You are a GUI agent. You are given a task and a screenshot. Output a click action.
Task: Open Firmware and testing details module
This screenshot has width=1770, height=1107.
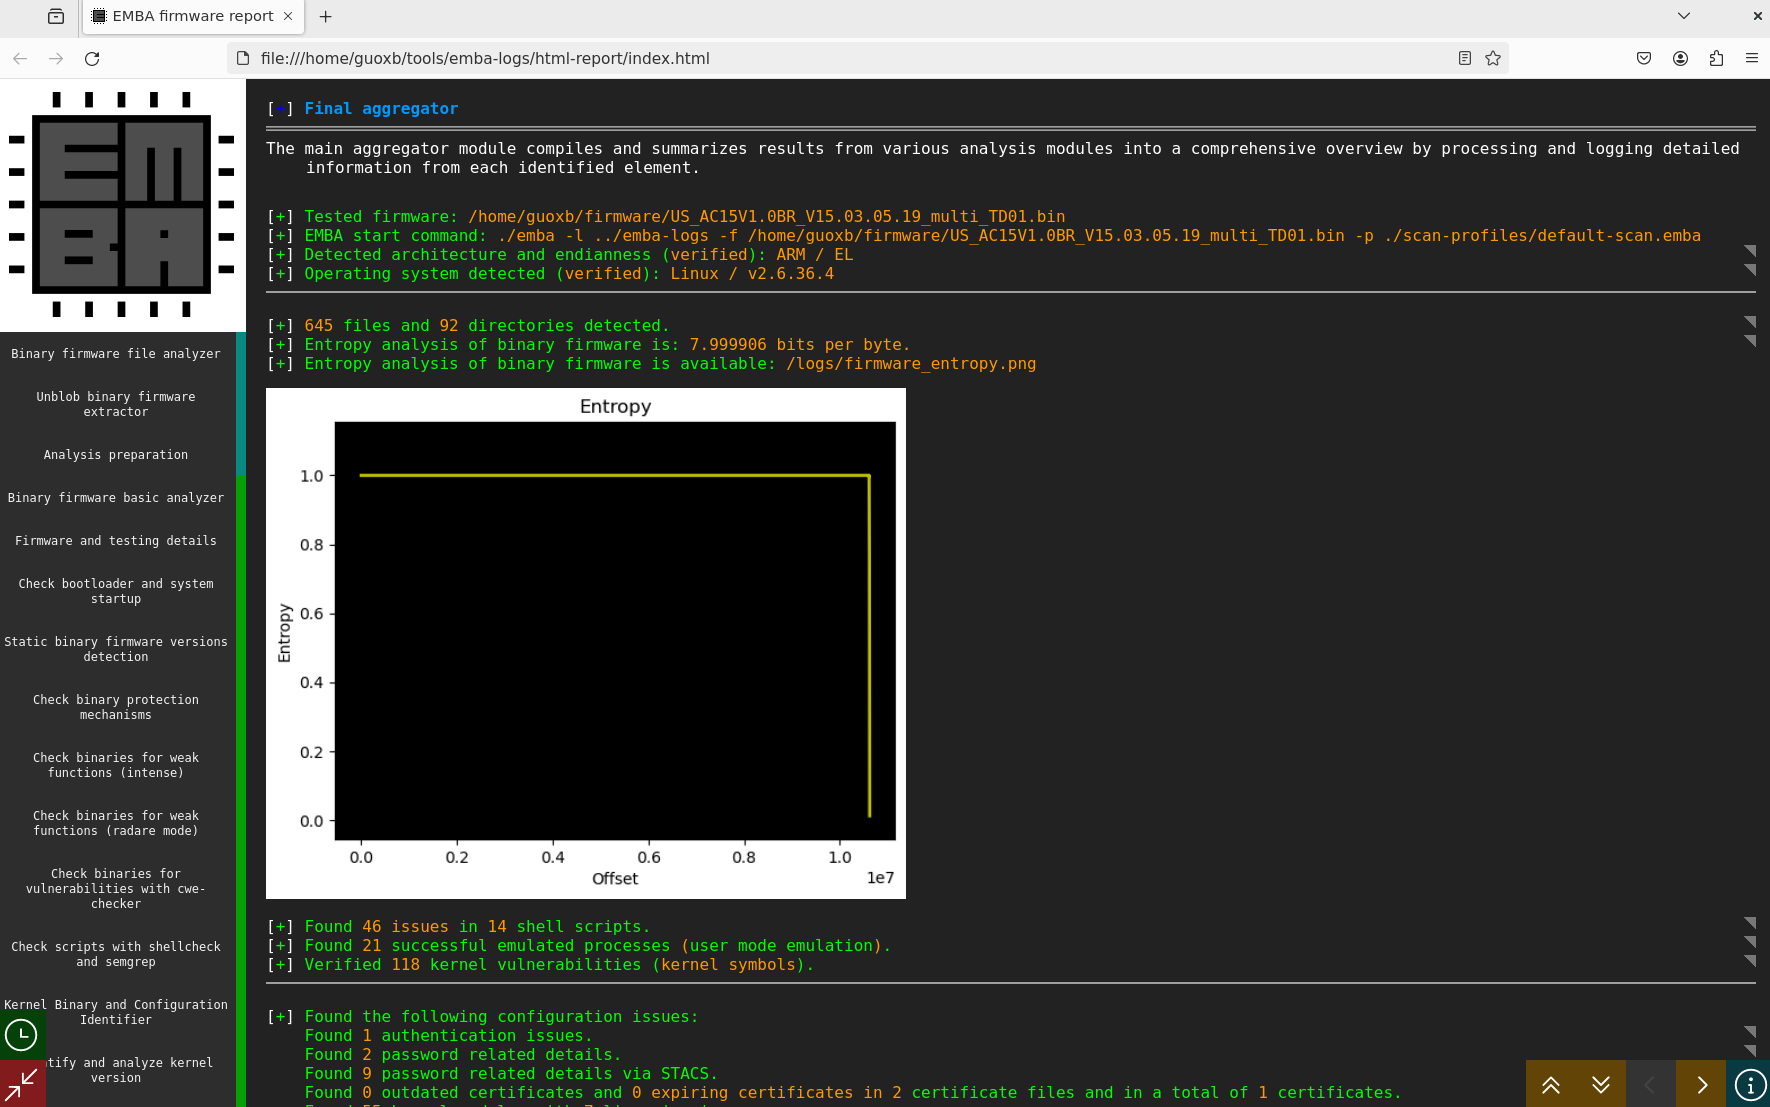116,541
